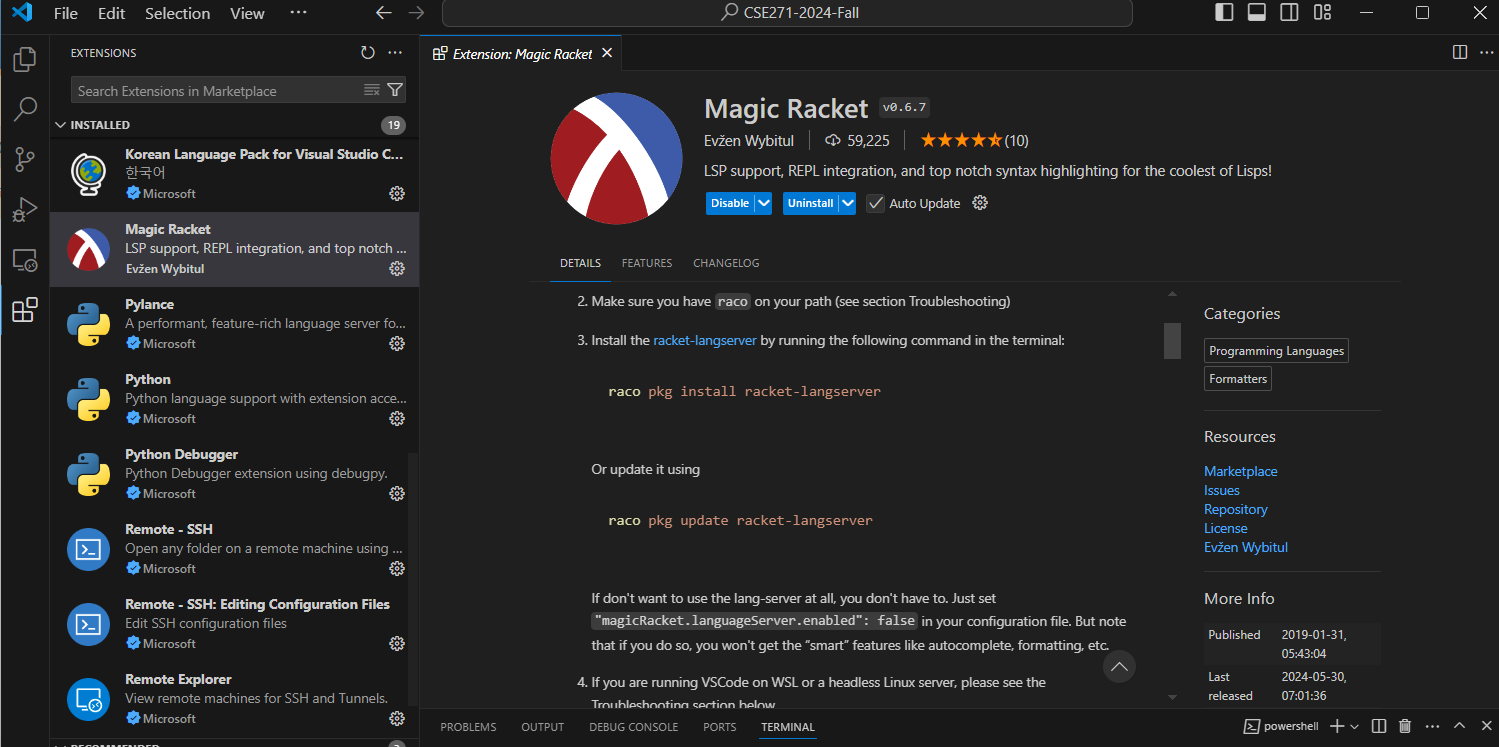Viewport: 1499px width, 747px height.
Task: Follow the racket-langserver link
Action: (x=705, y=340)
